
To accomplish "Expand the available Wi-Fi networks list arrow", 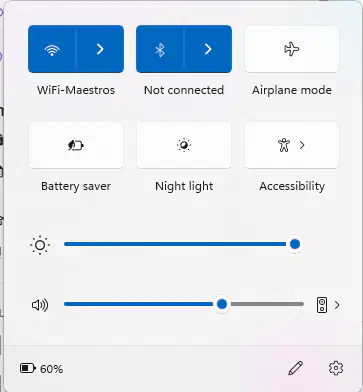I will (x=100, y=49).
